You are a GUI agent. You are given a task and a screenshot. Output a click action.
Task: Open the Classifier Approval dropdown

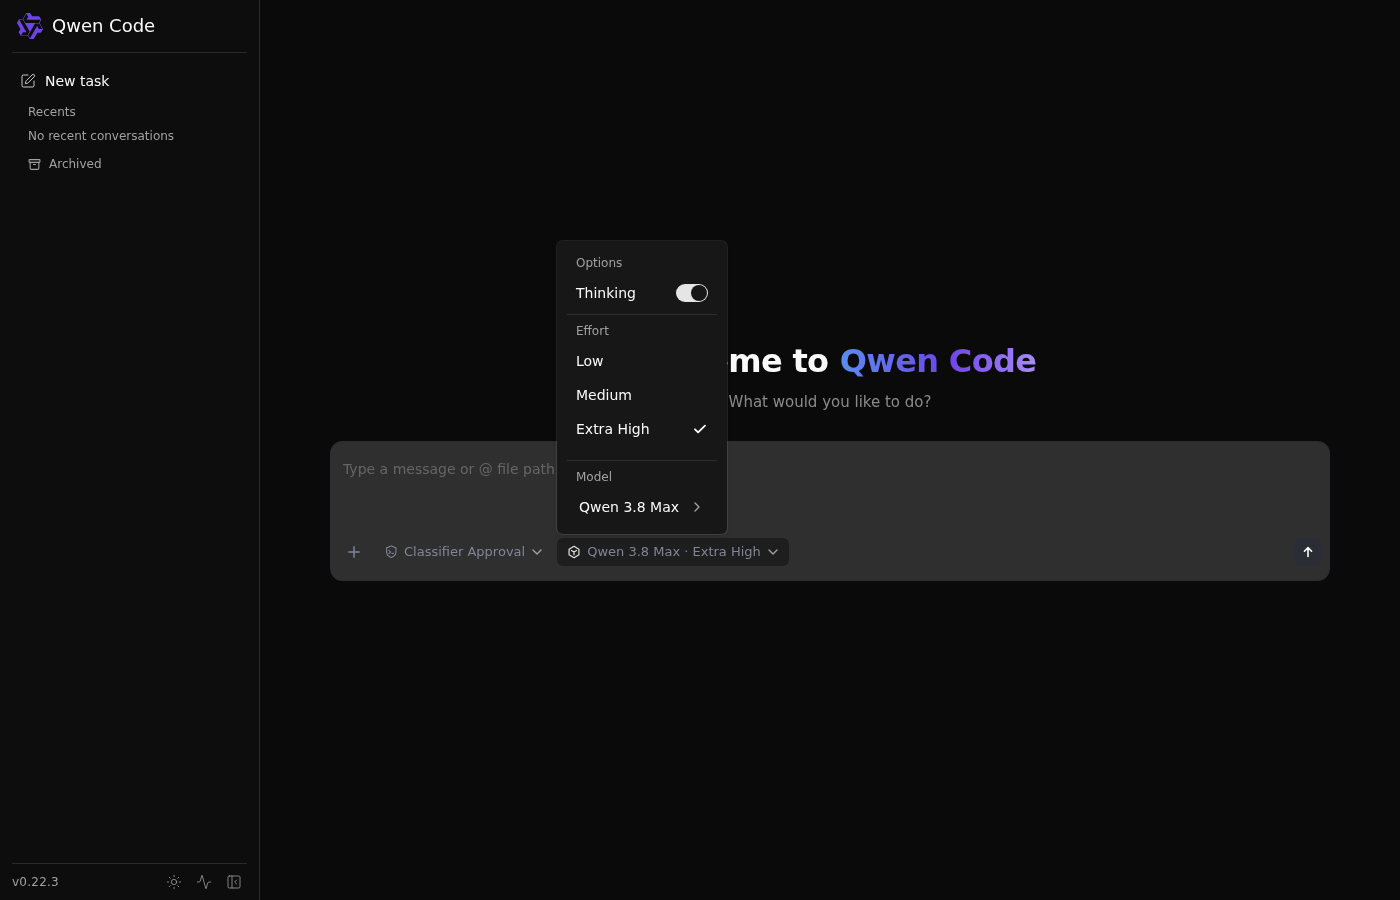pyautogui.click(x=464, y=552)
